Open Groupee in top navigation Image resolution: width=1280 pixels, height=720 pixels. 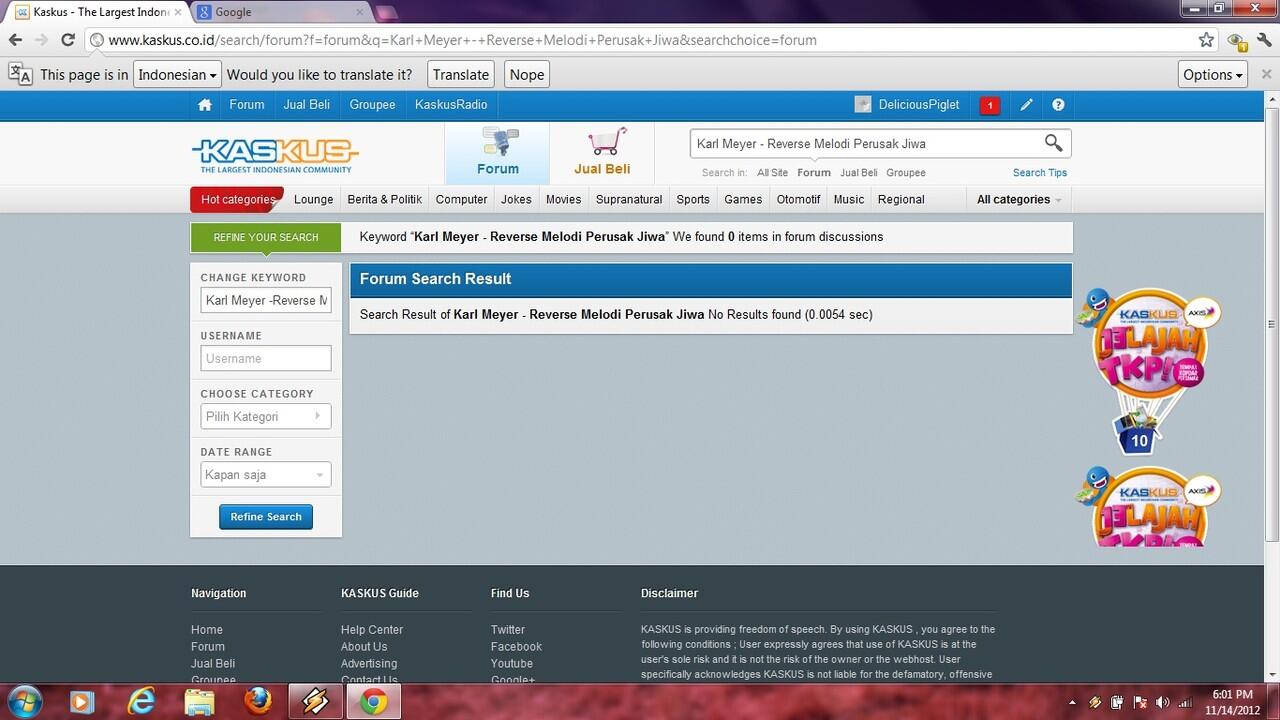tap(373, 104)
